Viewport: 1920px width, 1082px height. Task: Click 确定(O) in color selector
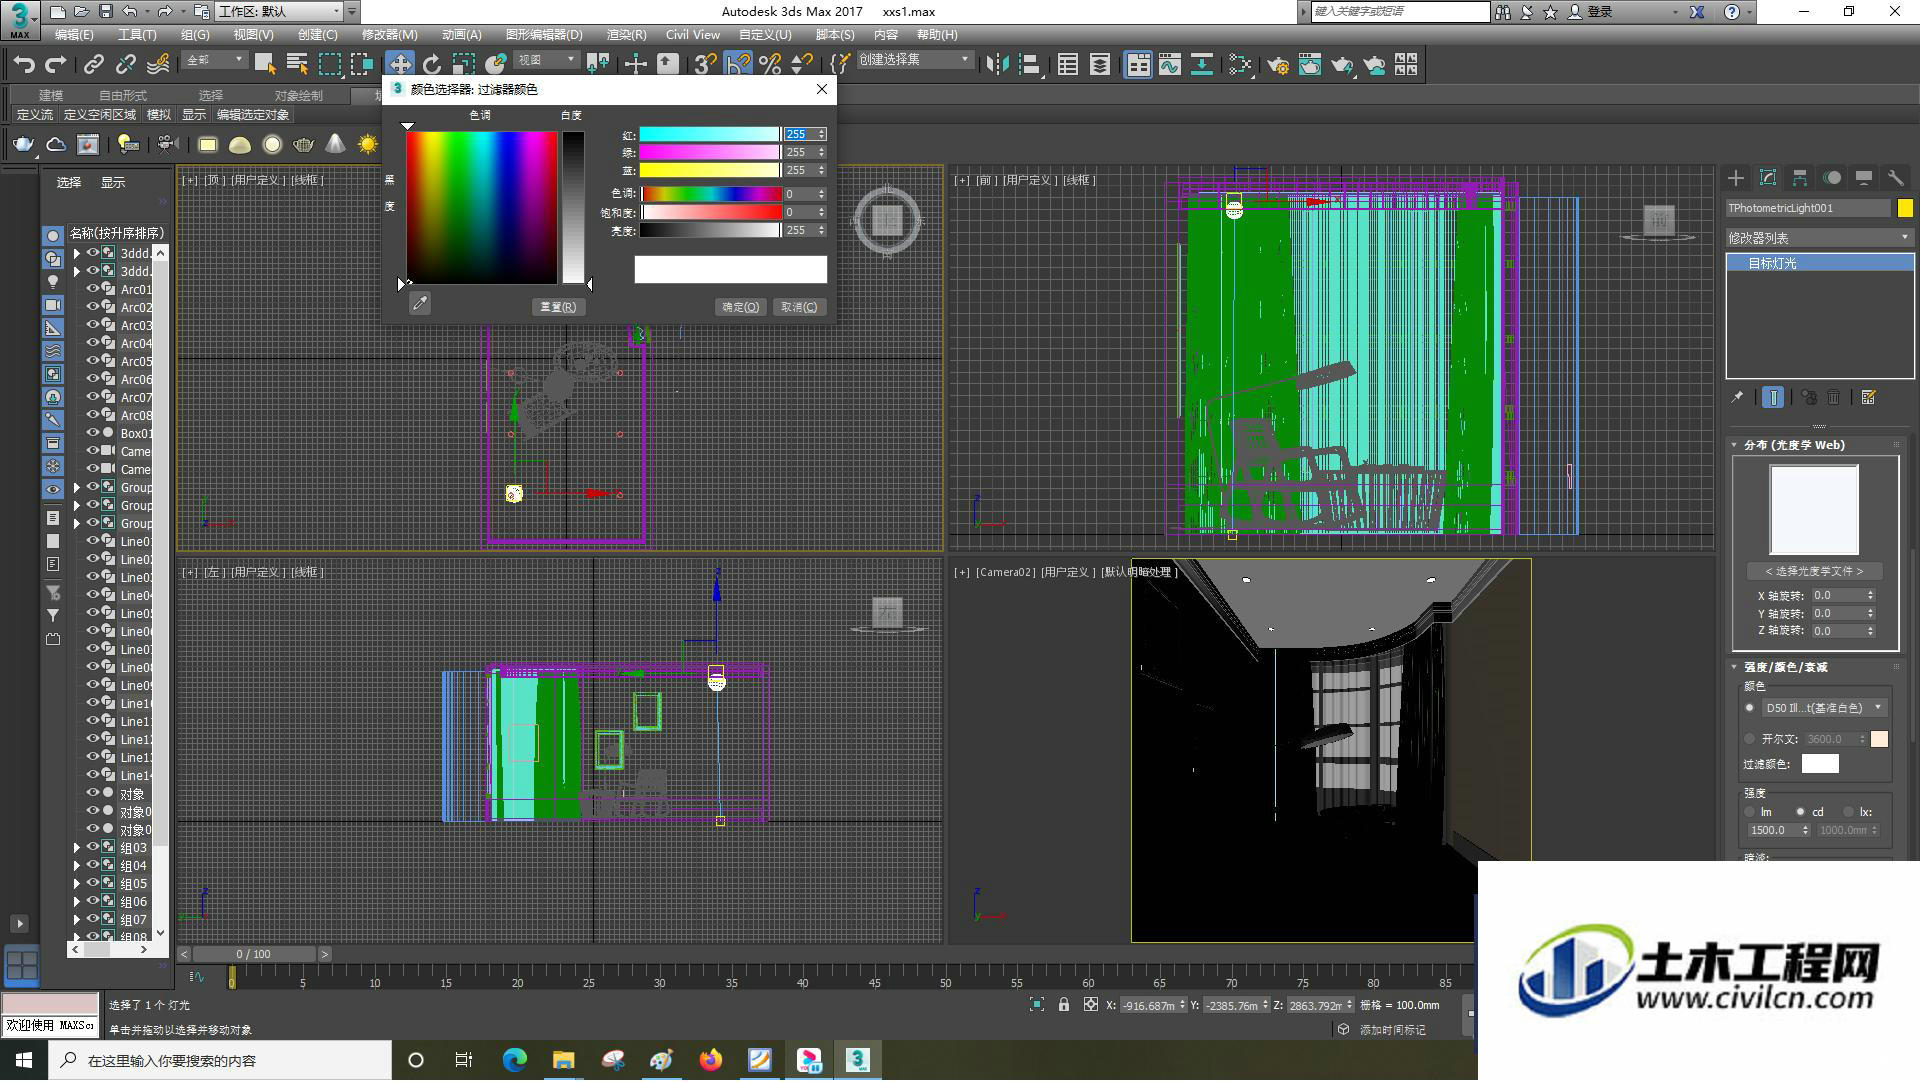click(x=741, y=307)
